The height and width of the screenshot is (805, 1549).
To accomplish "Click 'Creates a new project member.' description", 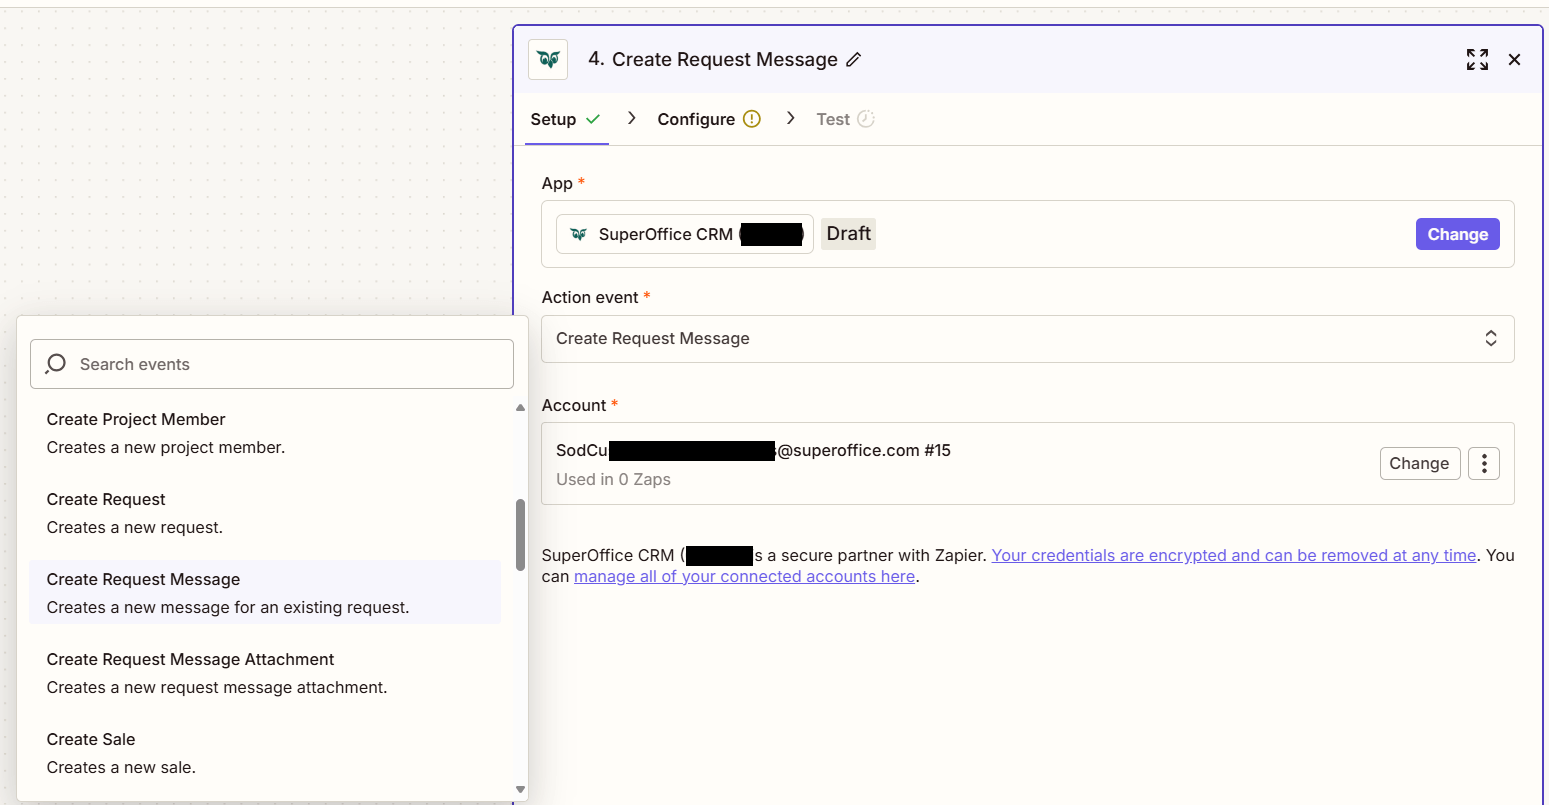I will point(166,448).
